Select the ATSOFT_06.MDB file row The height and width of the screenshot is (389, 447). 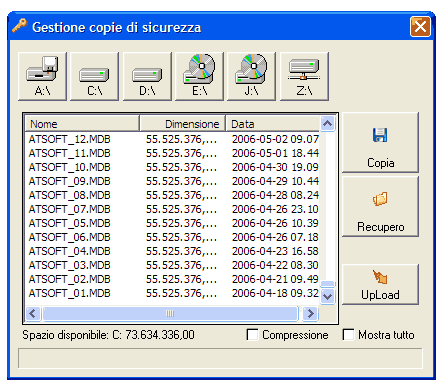172,237
